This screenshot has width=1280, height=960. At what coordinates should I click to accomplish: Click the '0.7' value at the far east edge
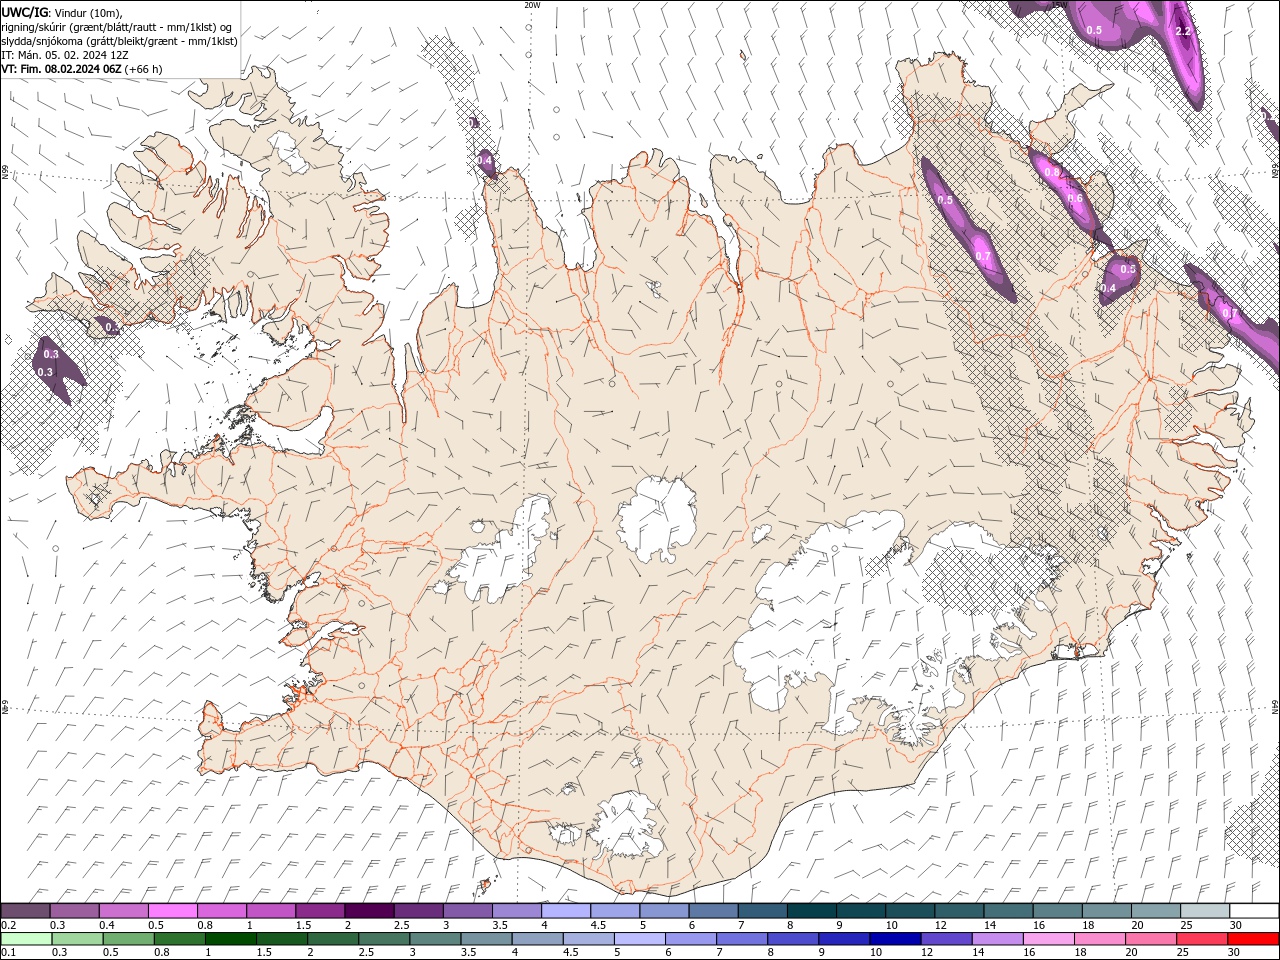[x=1230, y=313]
